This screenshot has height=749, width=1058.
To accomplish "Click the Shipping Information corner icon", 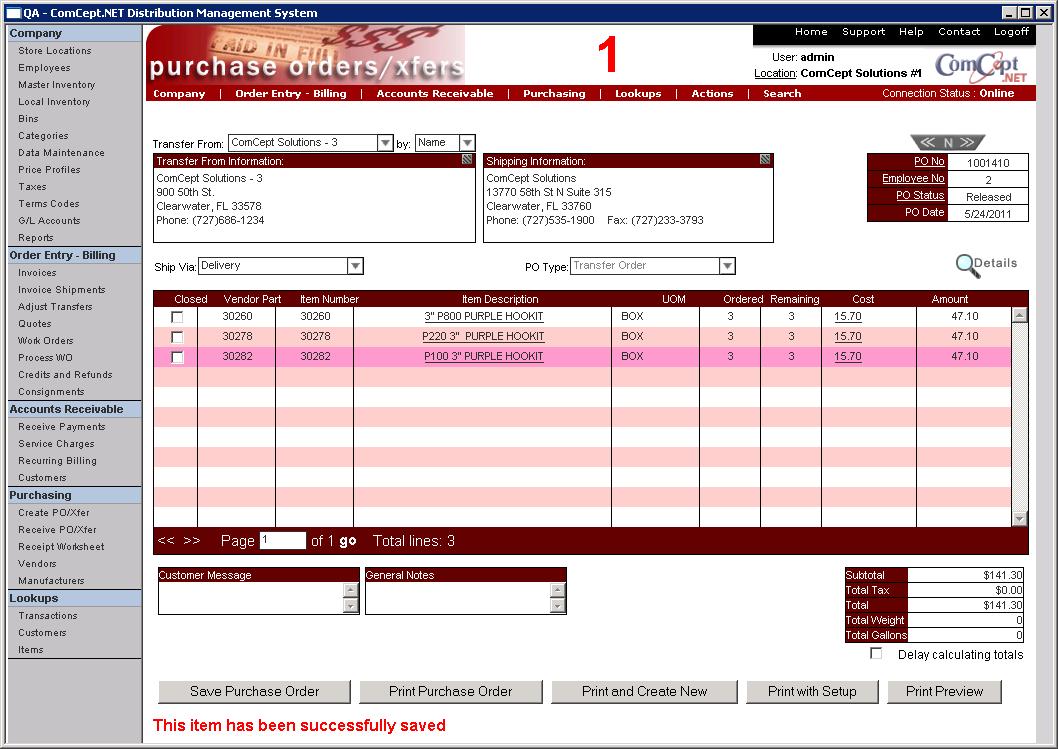I will (x=765, y=160).
